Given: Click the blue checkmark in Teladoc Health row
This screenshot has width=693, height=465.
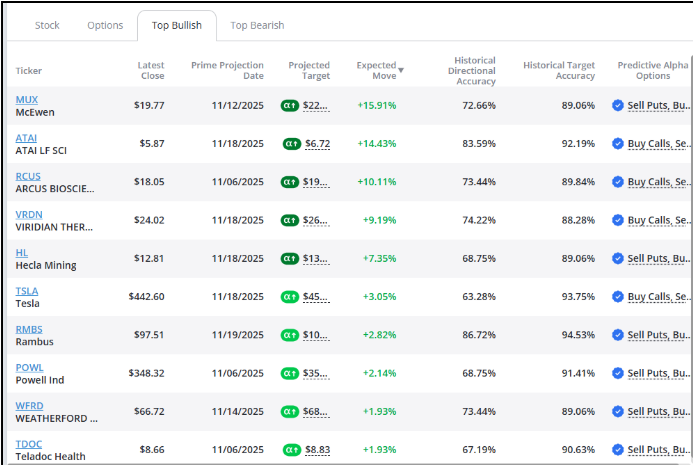Looking at the screenshot, I should (618, 450).
